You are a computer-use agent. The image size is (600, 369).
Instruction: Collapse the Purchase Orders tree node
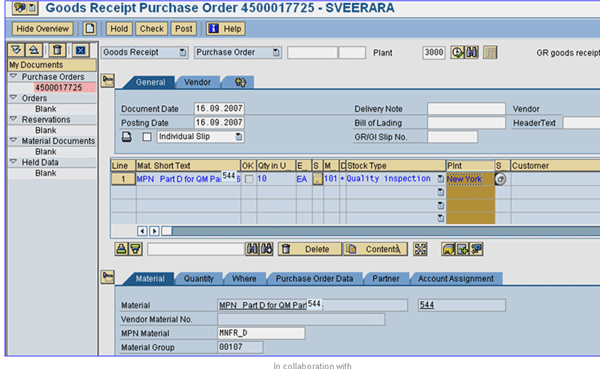coord(13,77)
